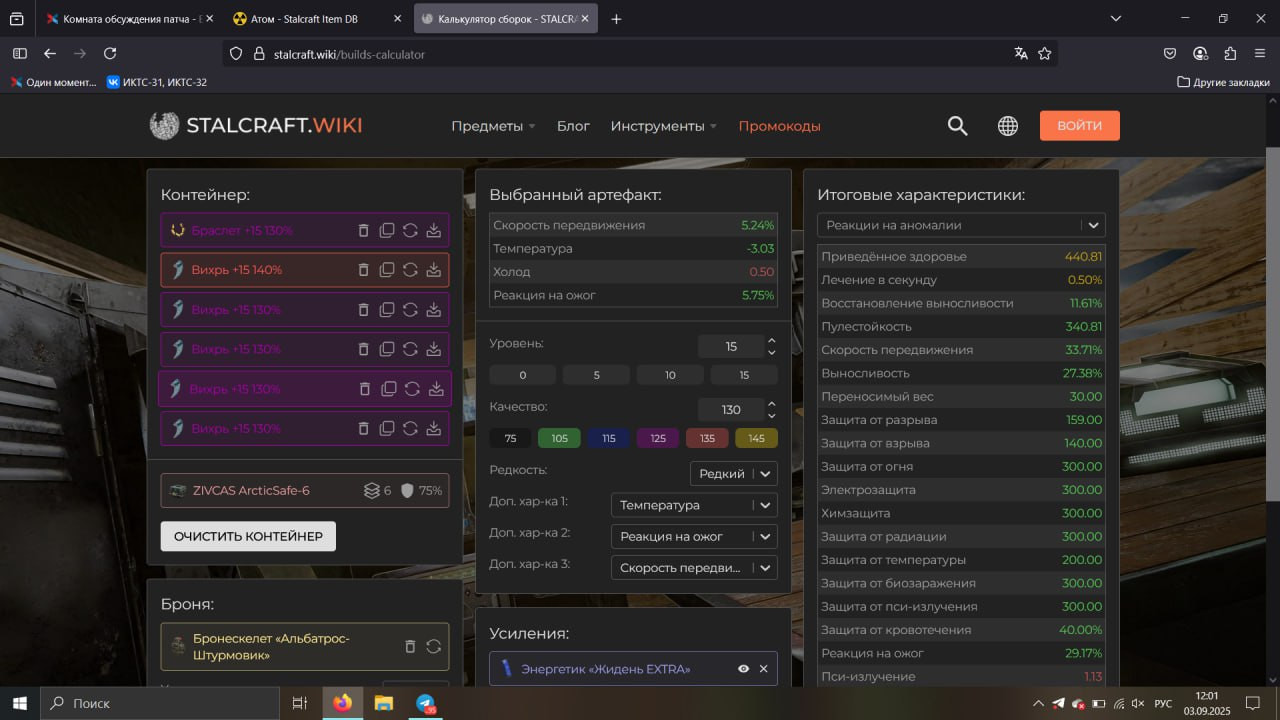Click the download icon on the Вихрь +15 140% row

click(x=434, y=270)
